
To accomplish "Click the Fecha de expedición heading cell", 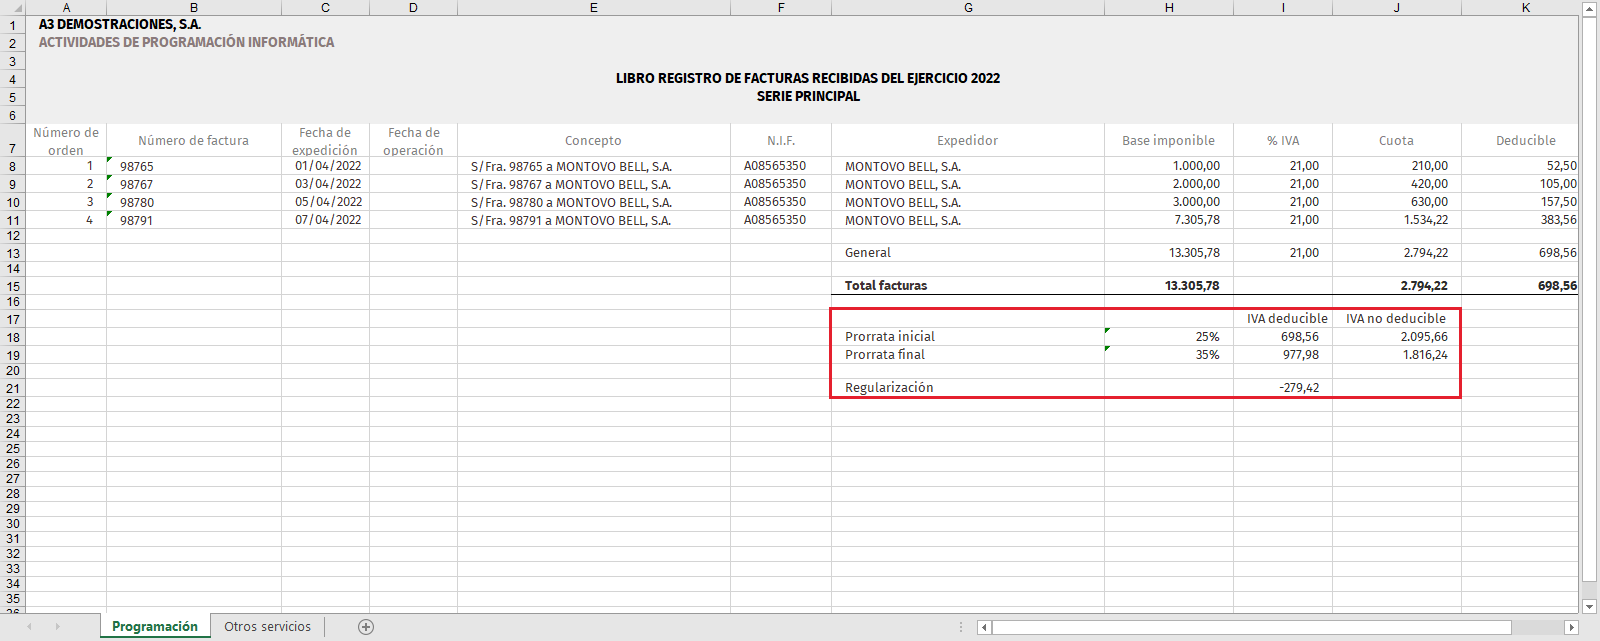I will click(x=325, y=141).
